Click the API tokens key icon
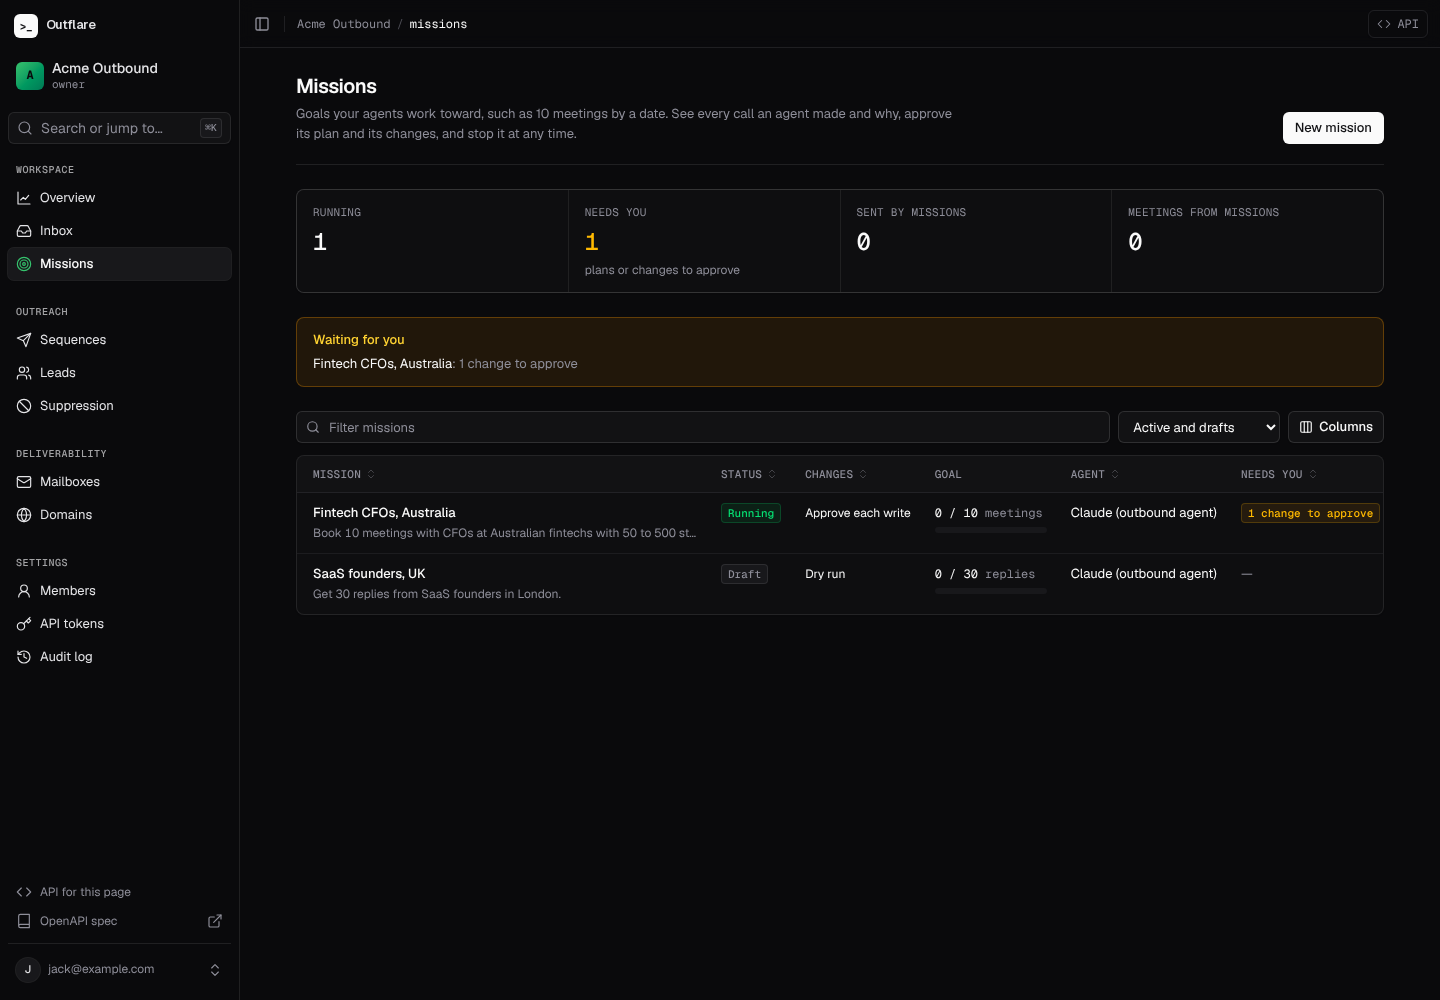This screenshot has height=1000, width=1440. [x=24, y=624]
